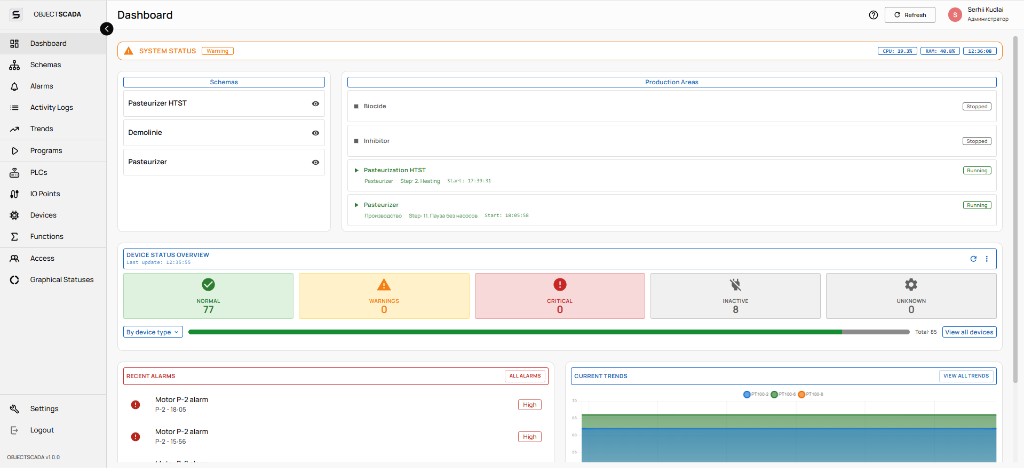Click the Inactive unplugged icon
The height and width of the screenshot is (473, 1024).
coord(735,284)
